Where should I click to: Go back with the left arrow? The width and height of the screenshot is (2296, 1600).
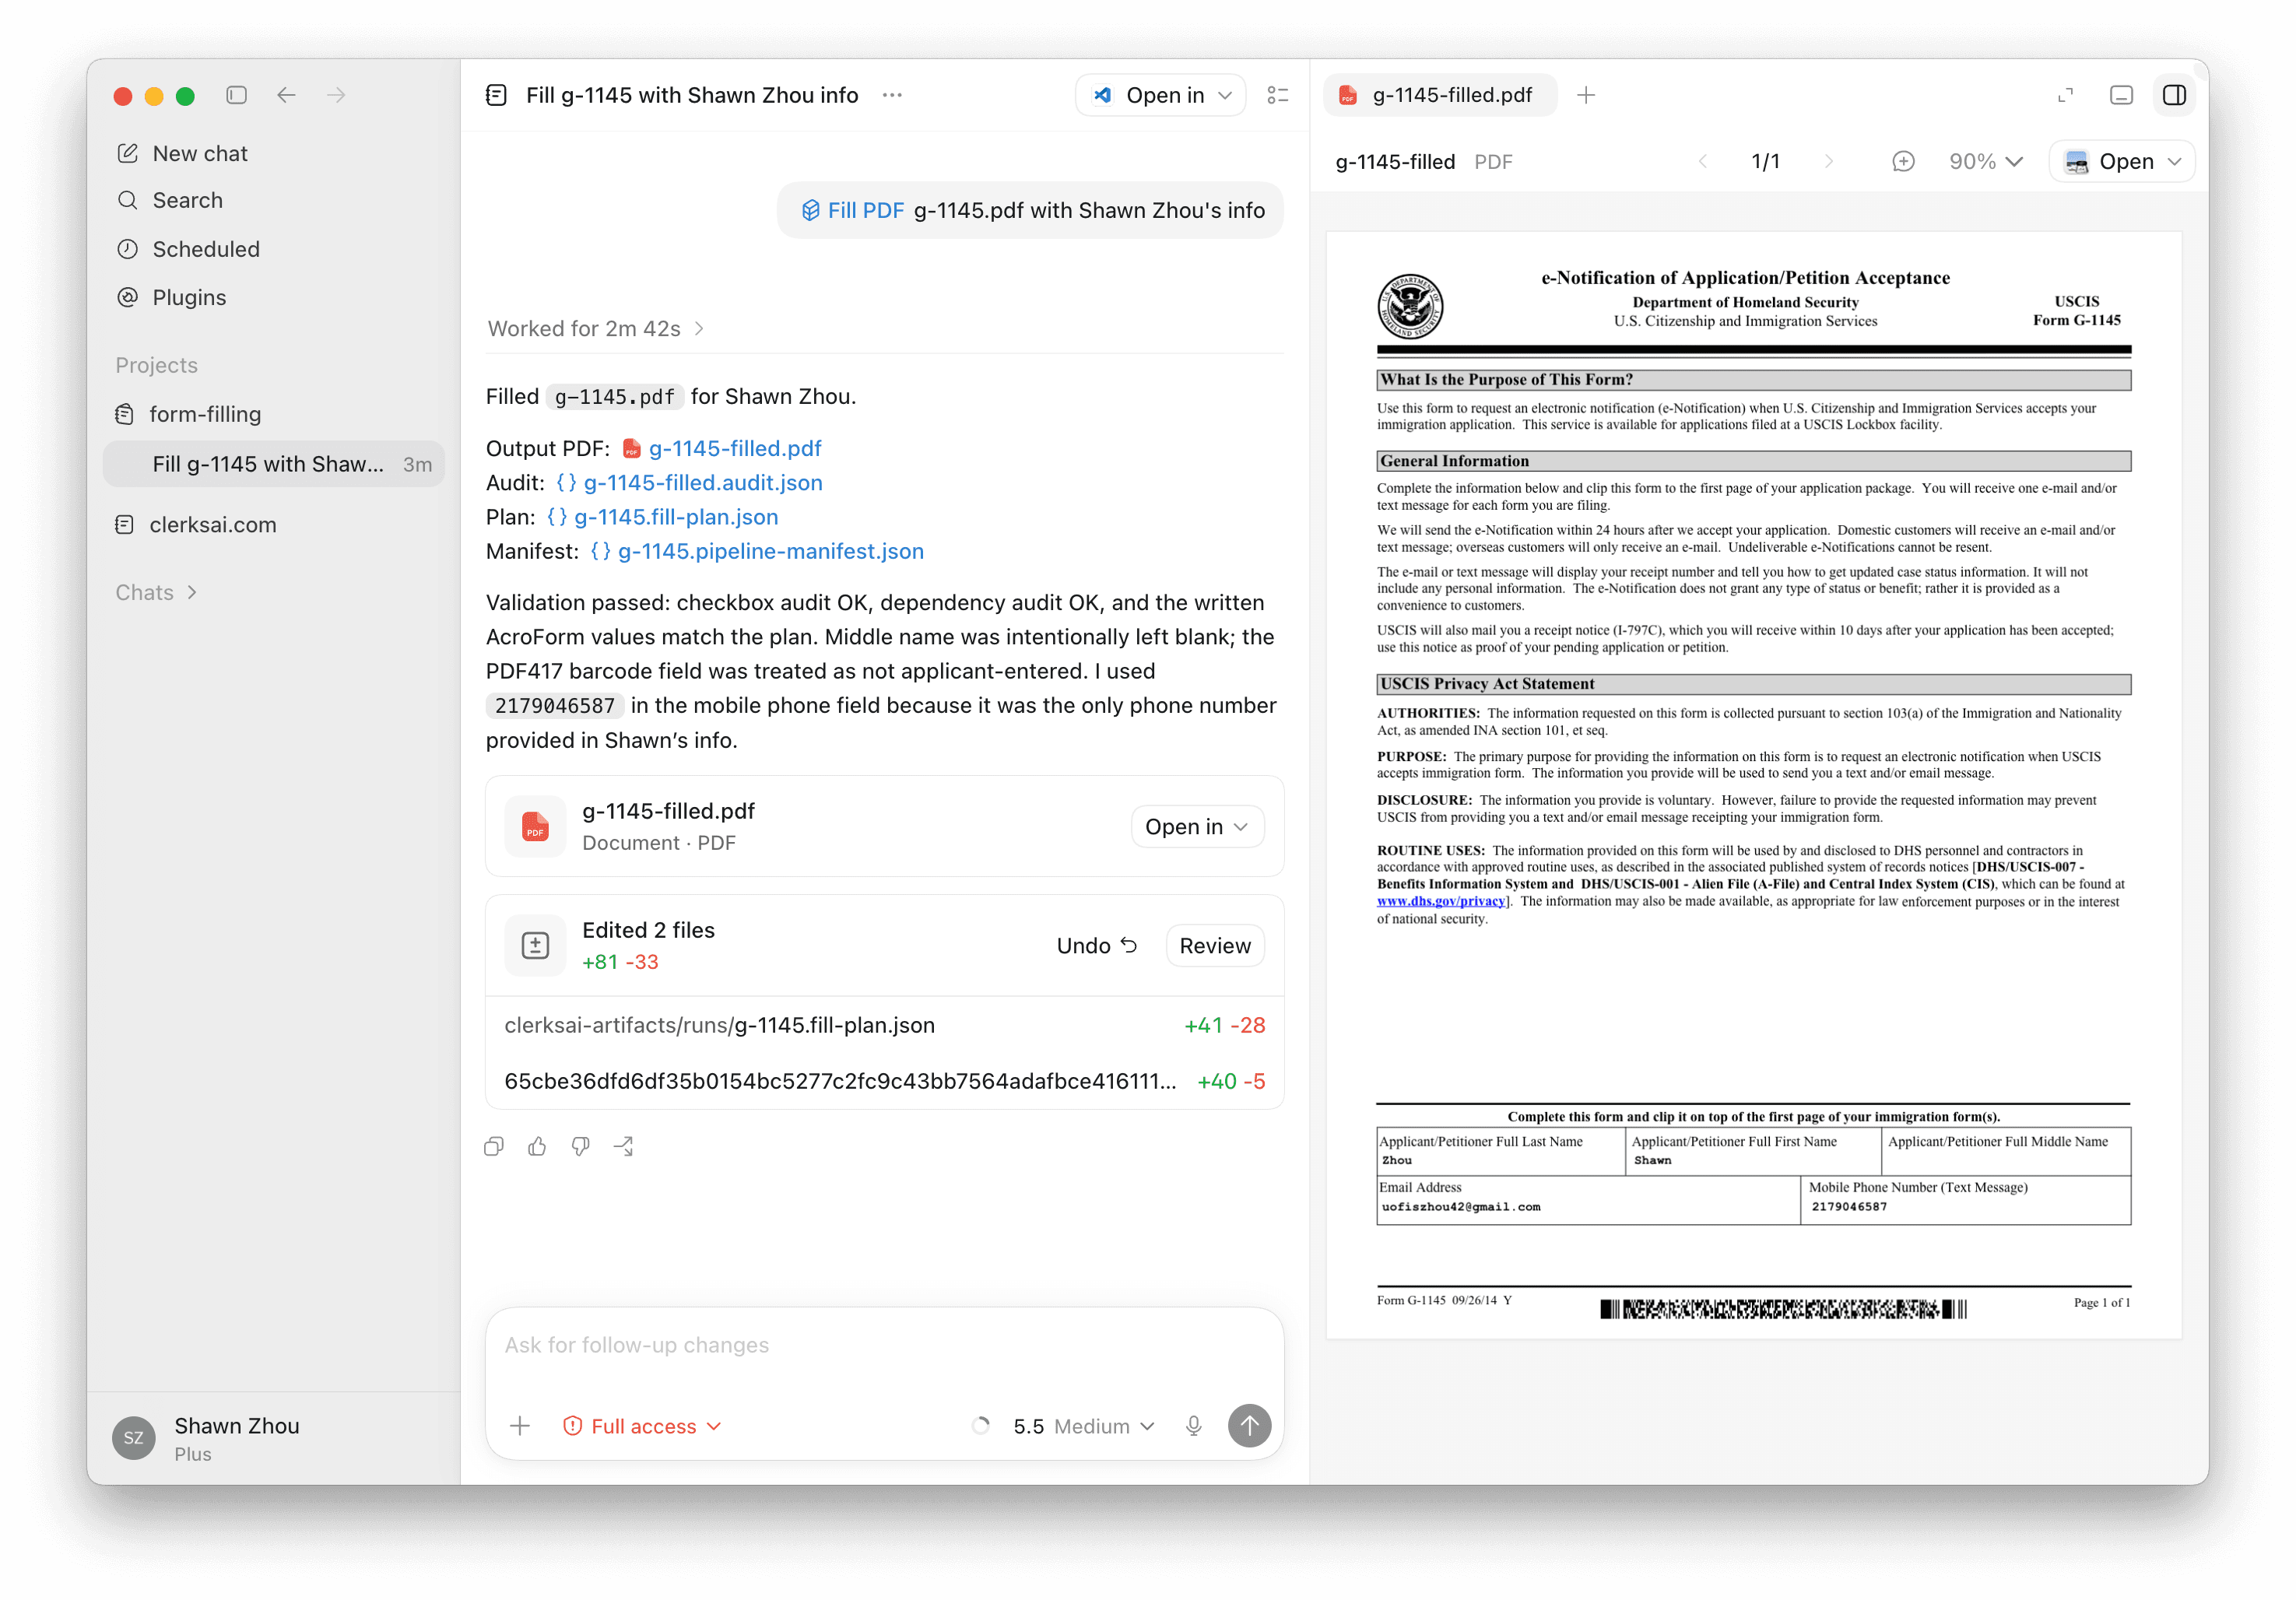point(287,95)
